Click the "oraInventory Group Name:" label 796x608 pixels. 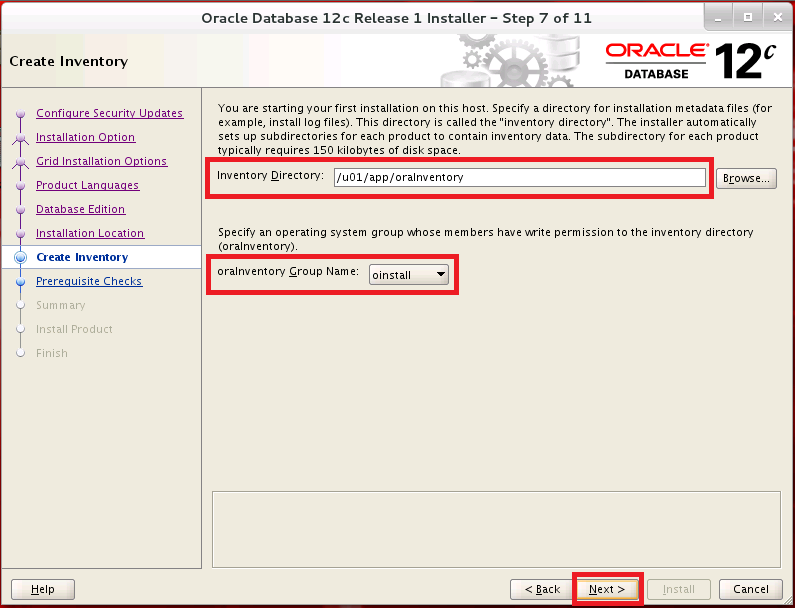pyautogui.click(x=288, y=272)
